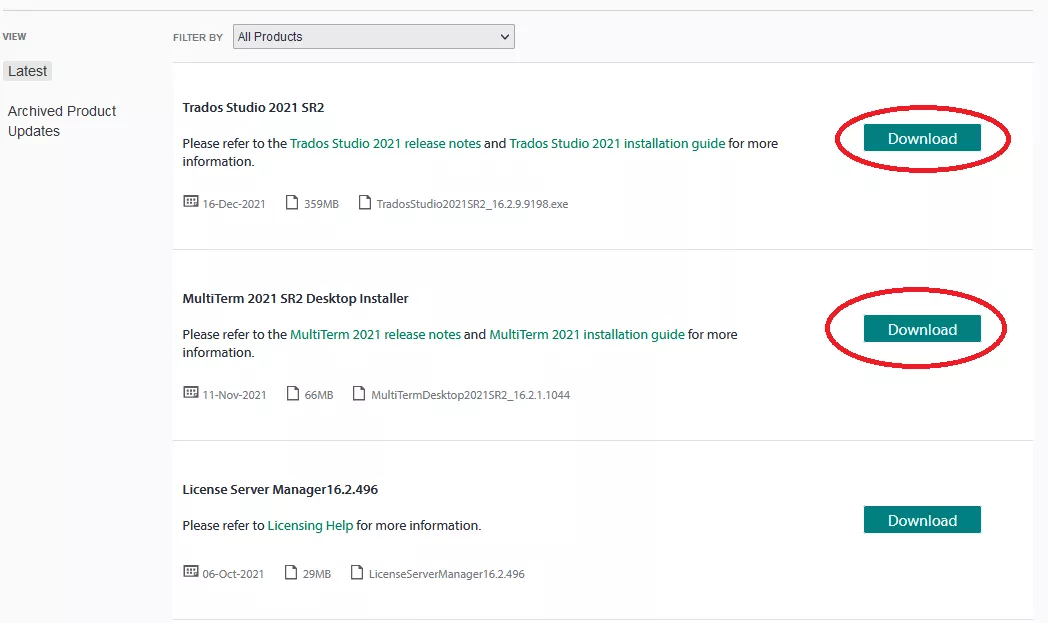
Task: Click the date 06-Oct-2021
Action: point(233,574)
